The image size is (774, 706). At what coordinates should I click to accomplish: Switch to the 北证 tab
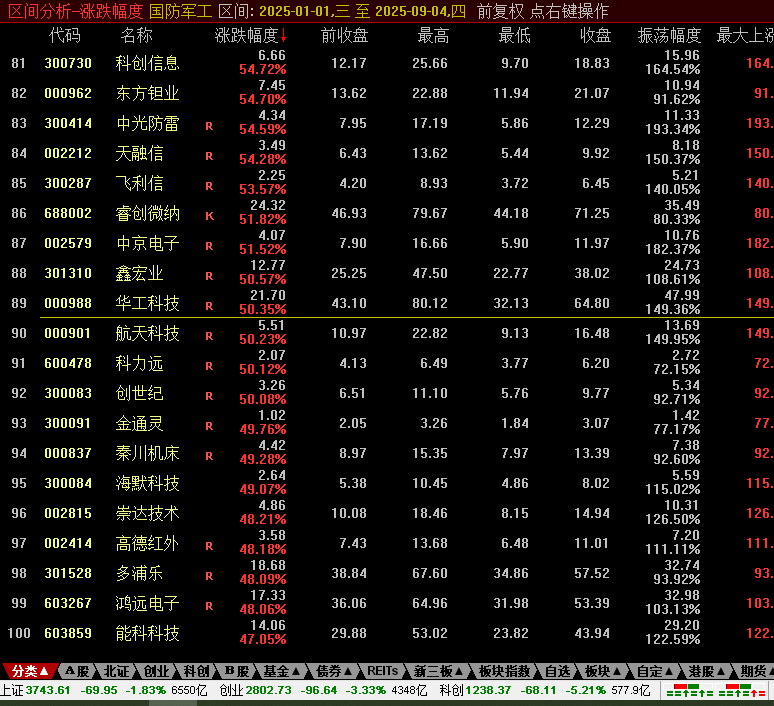pos(116,671)
